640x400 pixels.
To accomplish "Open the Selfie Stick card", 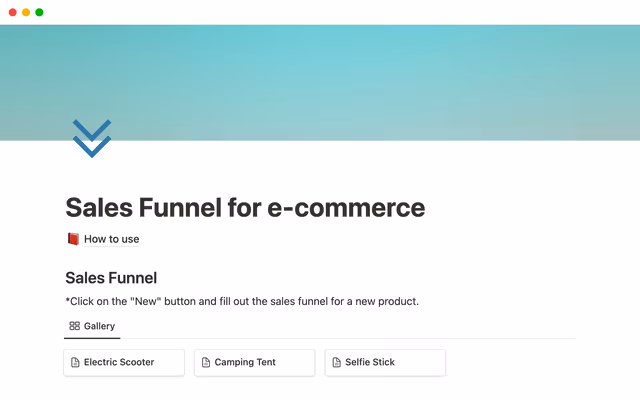I will coord(385,362).
